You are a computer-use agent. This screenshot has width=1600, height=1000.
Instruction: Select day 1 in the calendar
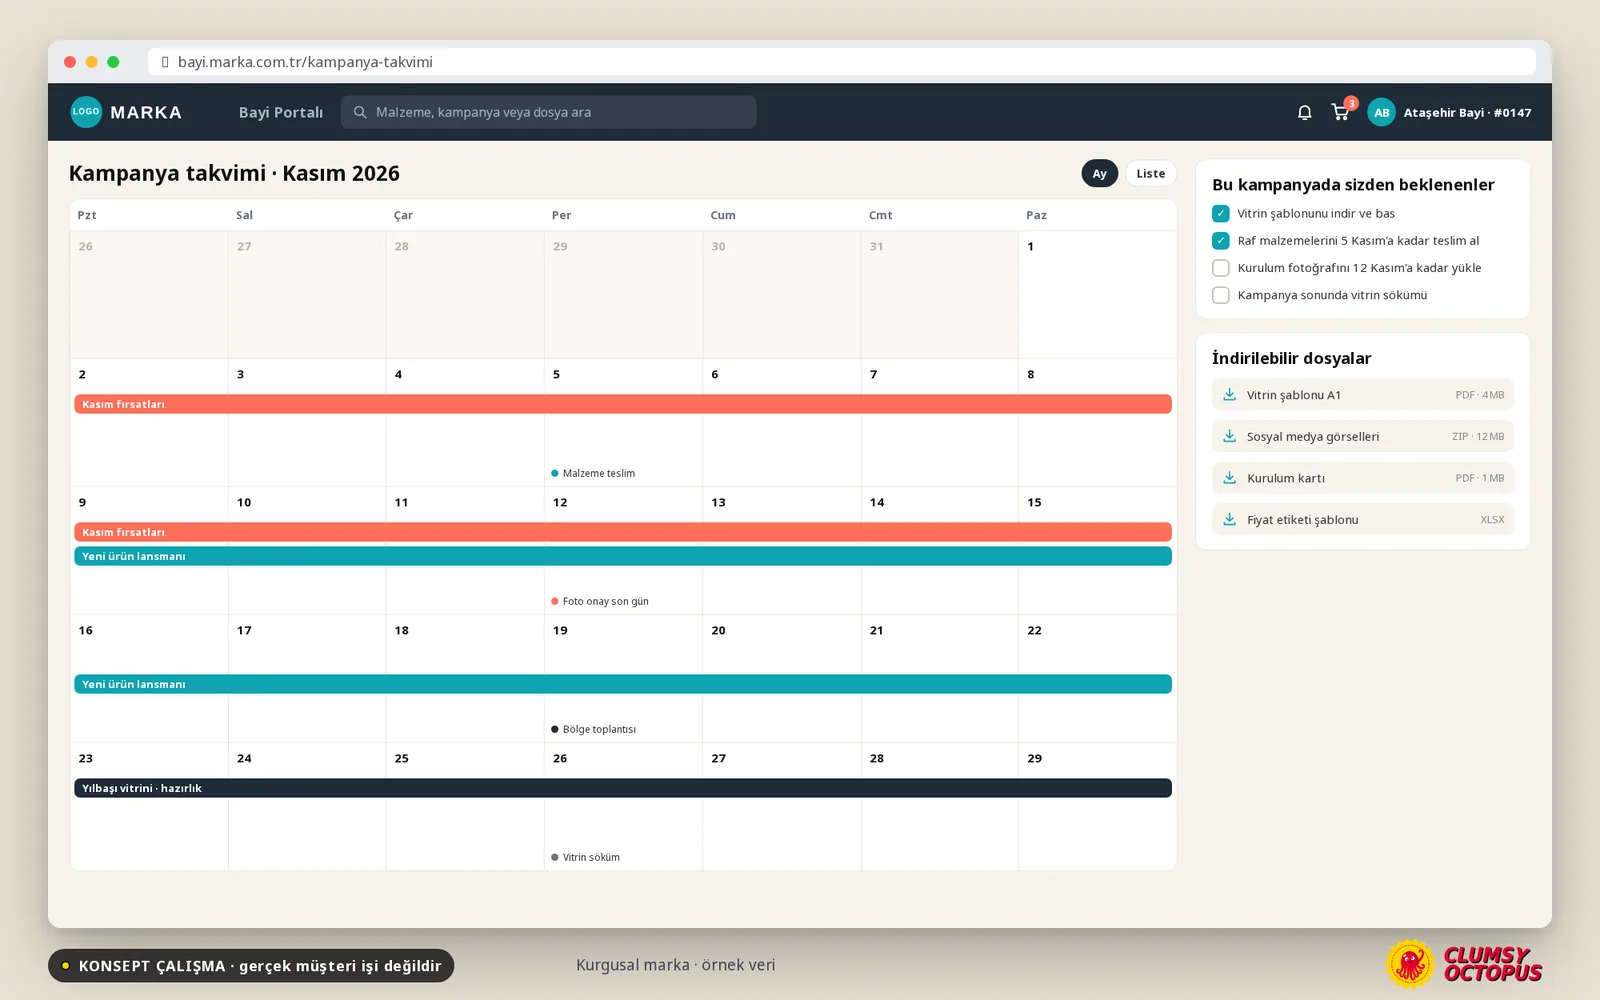[x=1097, y=295]
